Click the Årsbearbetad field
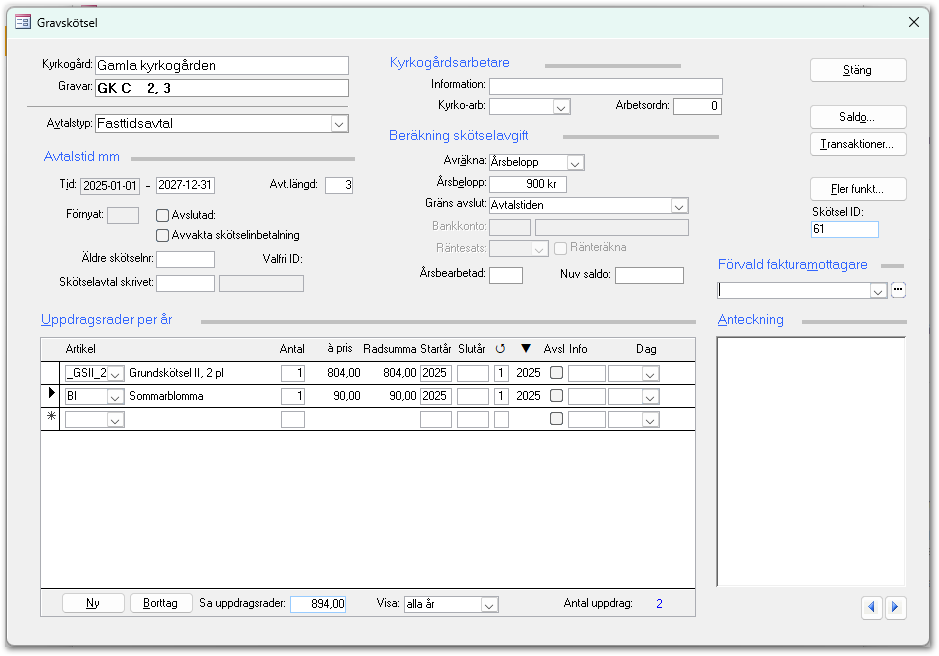Viewport: 939px width, 656px height. [x=506, y=275]
